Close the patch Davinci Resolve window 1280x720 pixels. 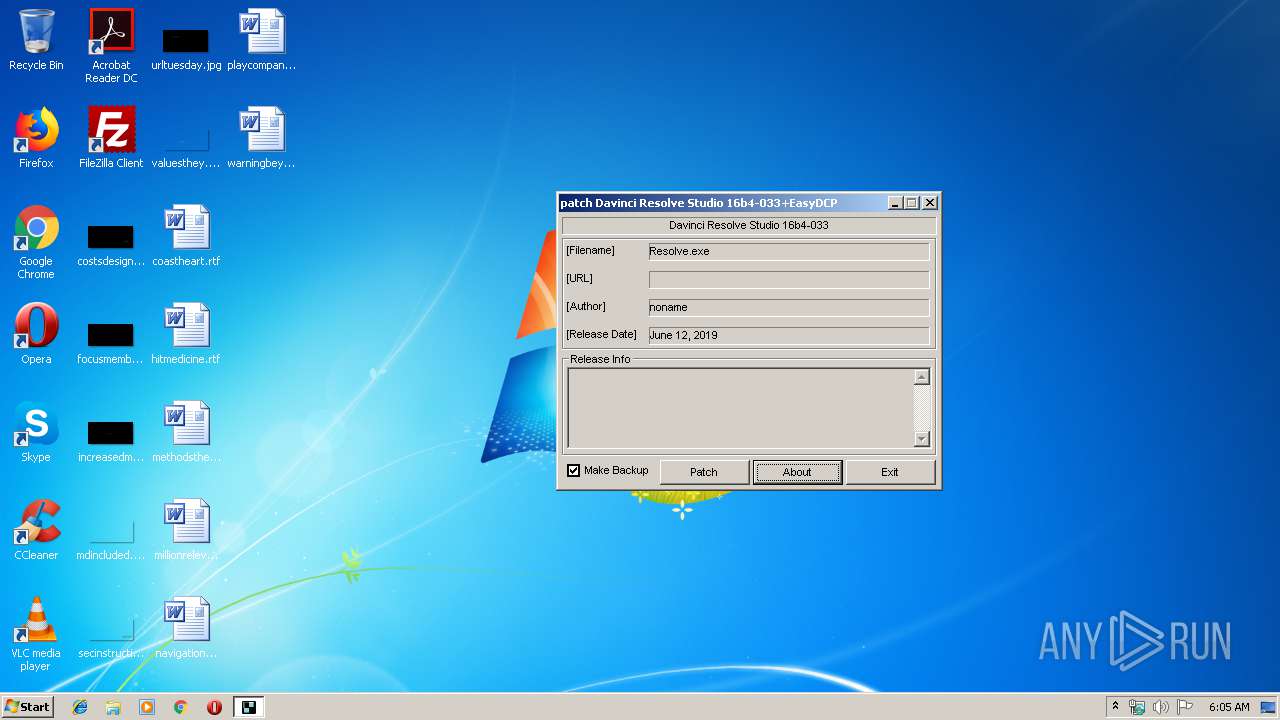pyautogui.click(x=929, y=203)
